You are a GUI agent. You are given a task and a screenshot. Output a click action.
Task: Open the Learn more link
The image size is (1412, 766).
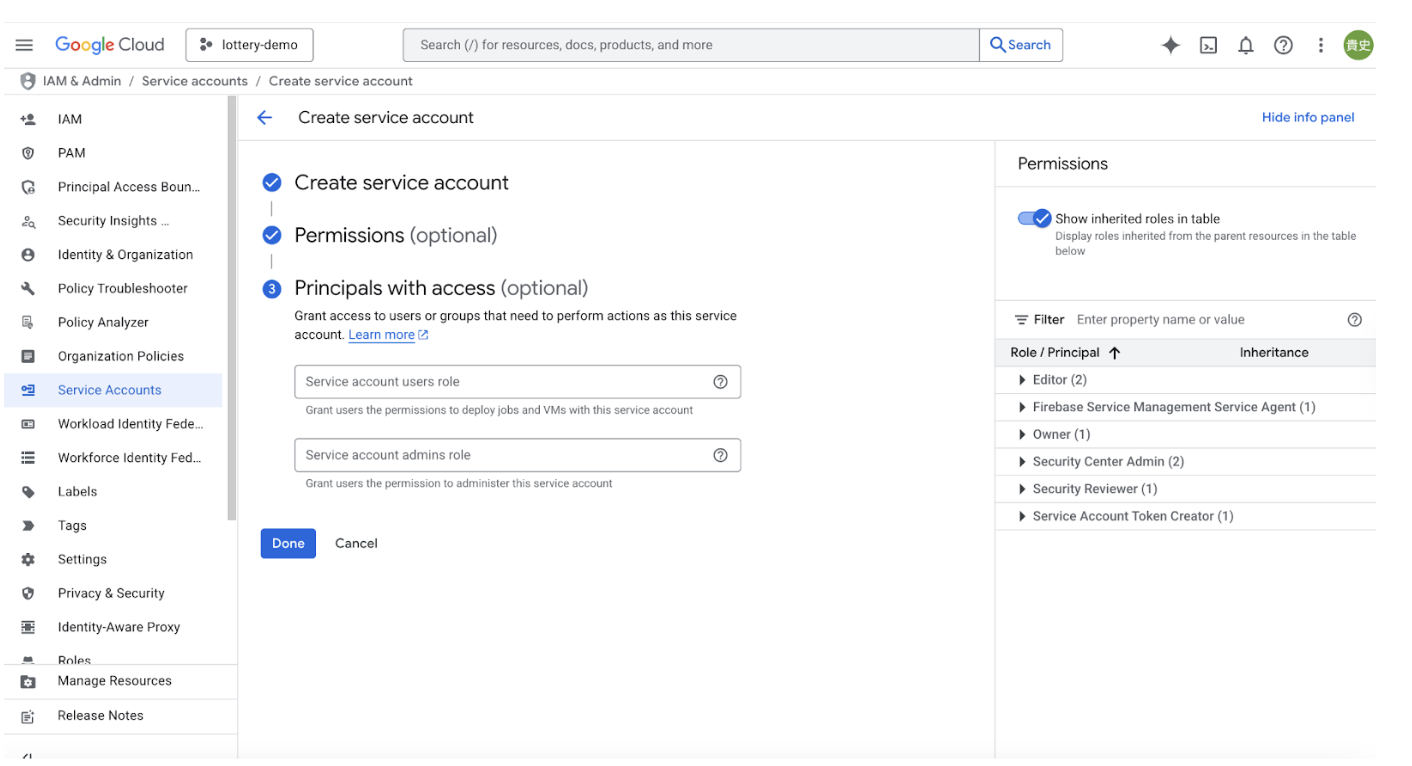[x=388, y=335]
